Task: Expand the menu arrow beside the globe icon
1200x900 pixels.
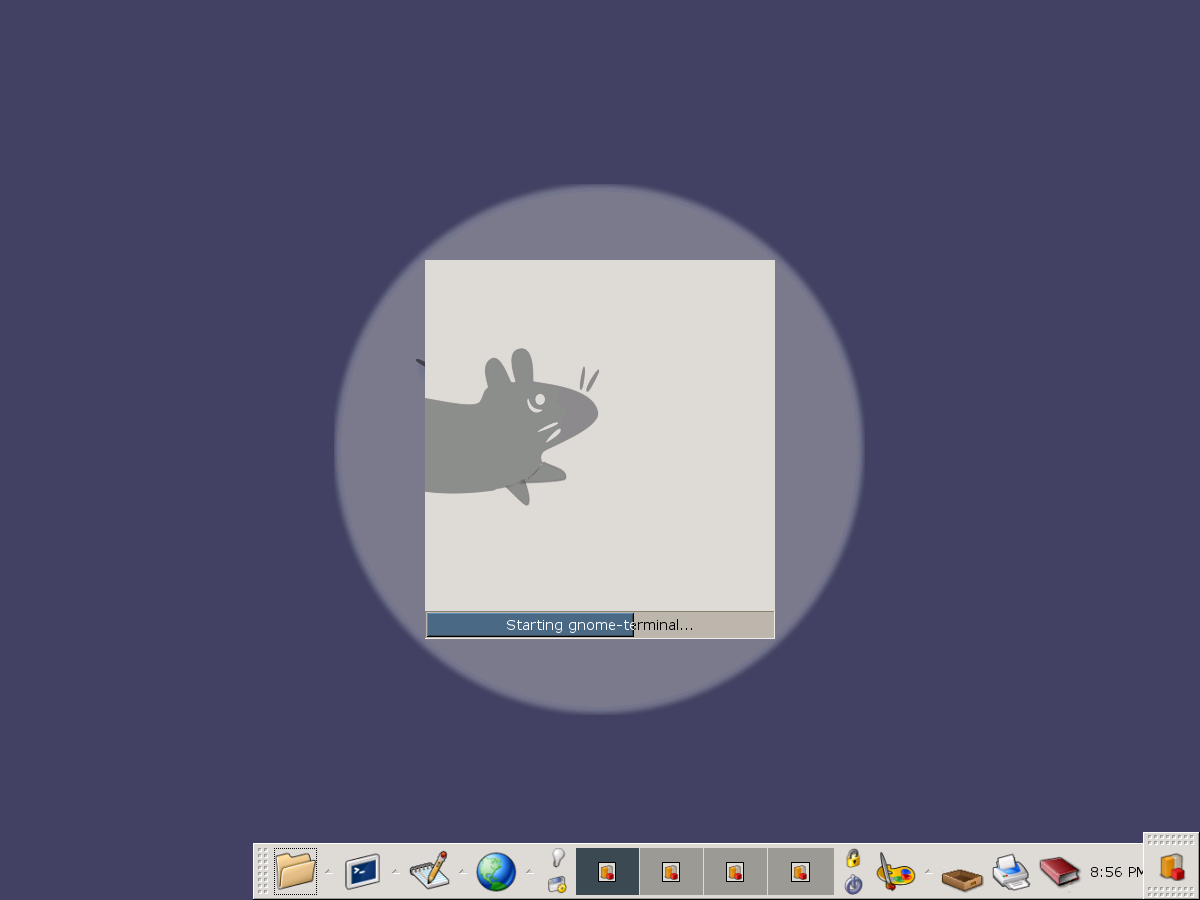Action: [x=529, y=872]
